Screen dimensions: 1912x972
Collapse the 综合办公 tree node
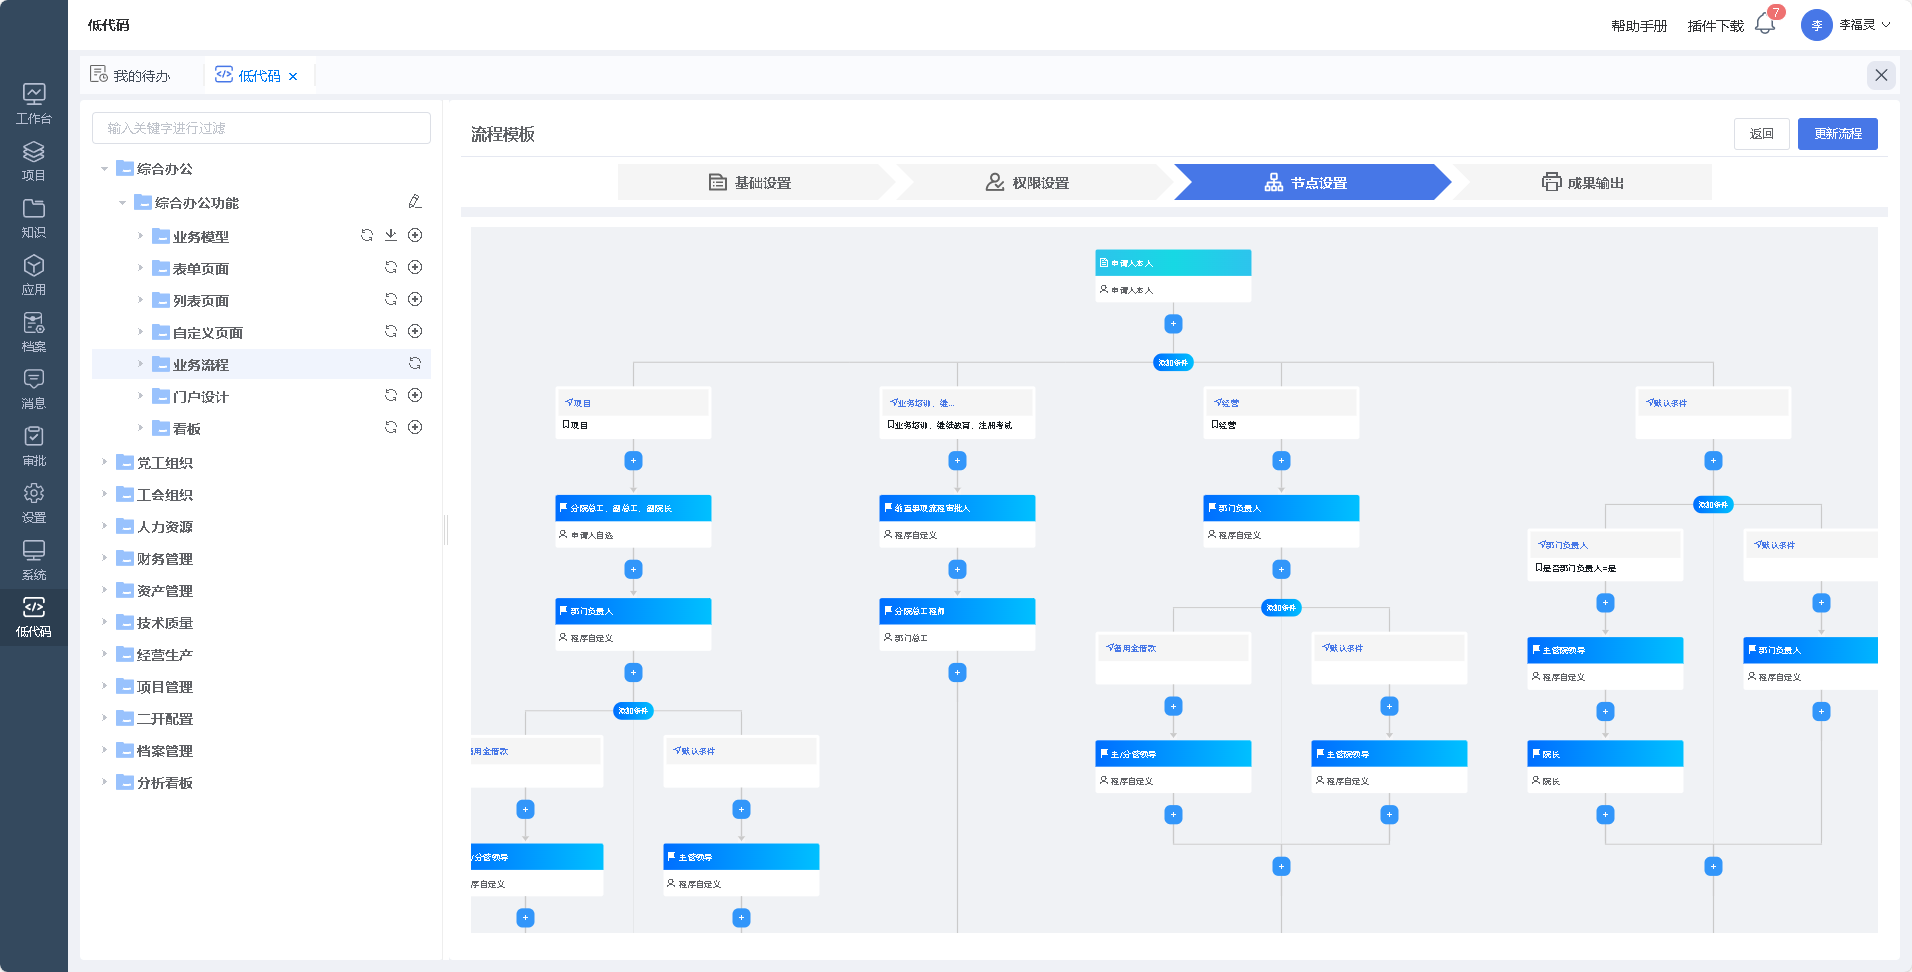(104, 169)
